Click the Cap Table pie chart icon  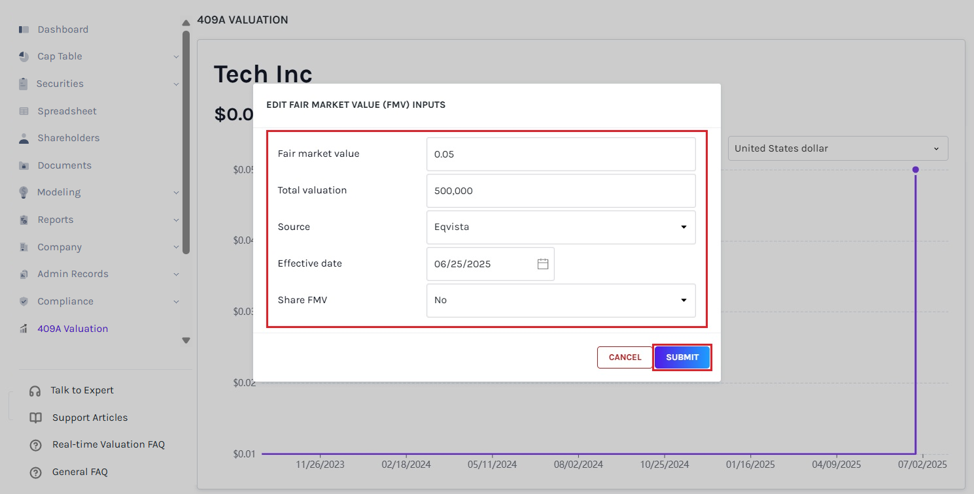click(24, 57)
